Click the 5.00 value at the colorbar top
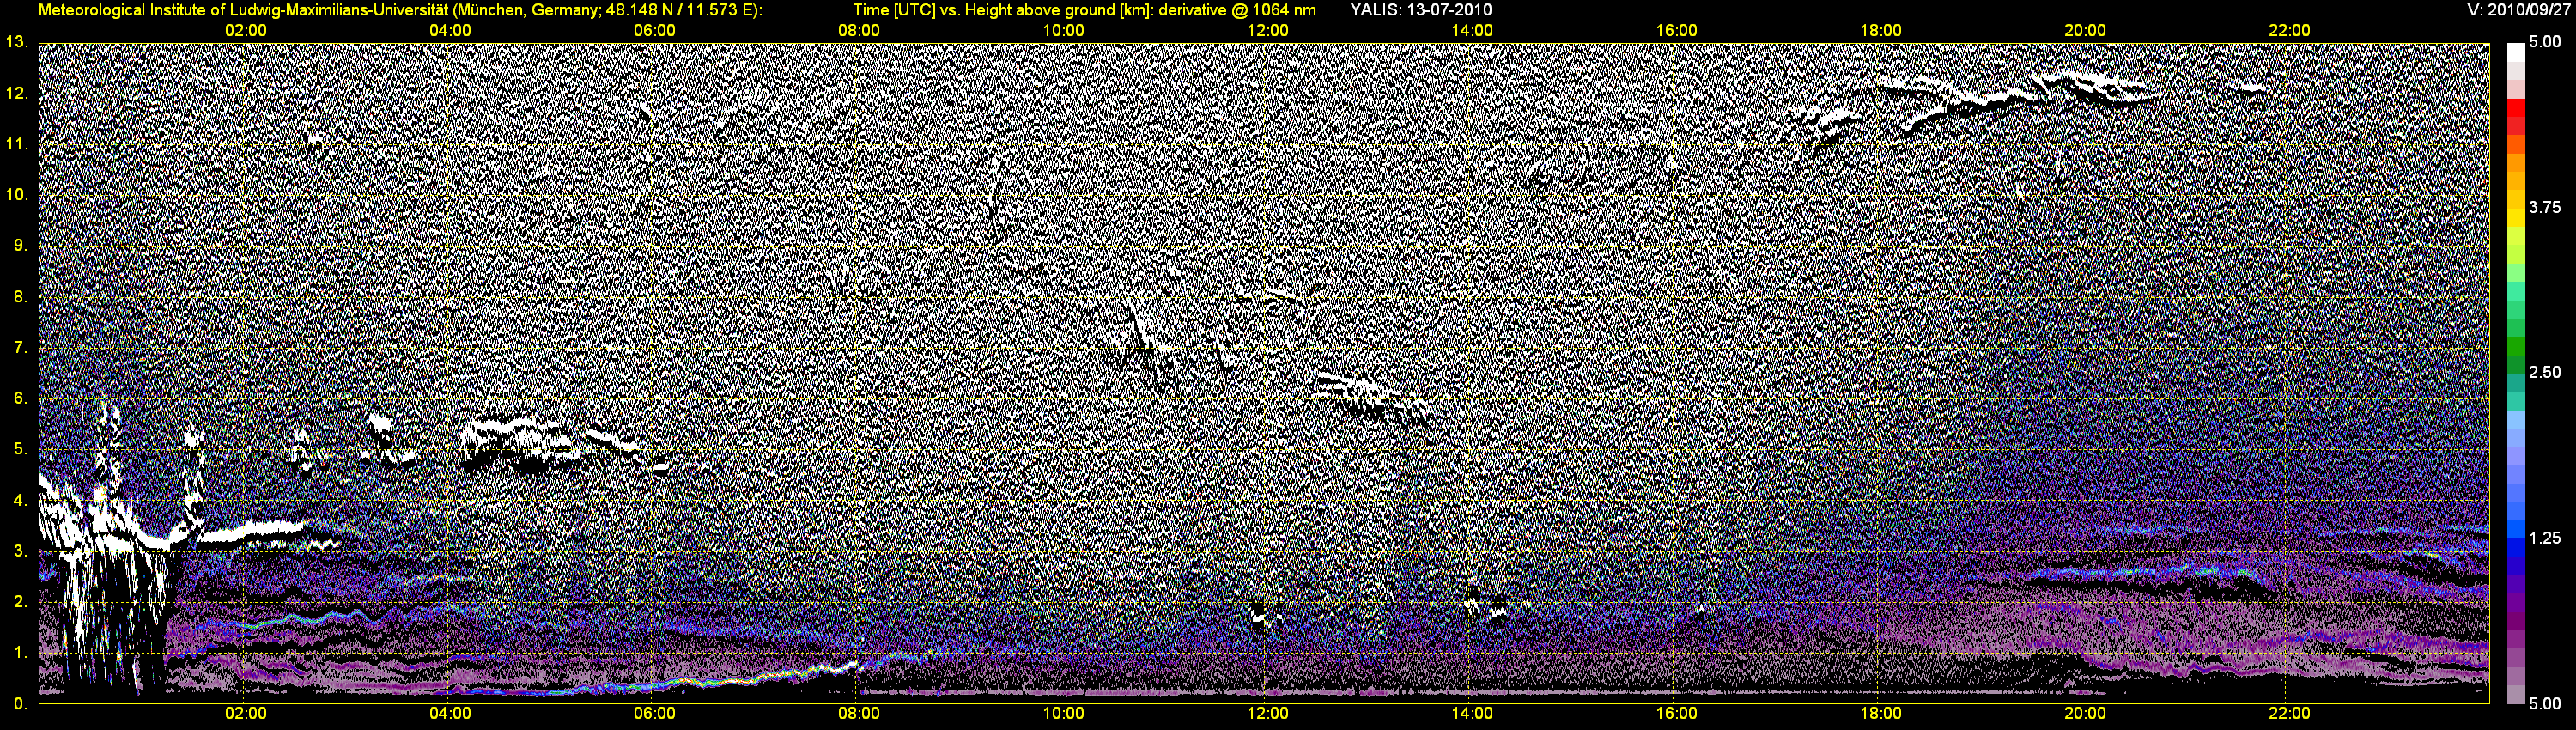The image size is (2576, 730). click(2544, 42)
